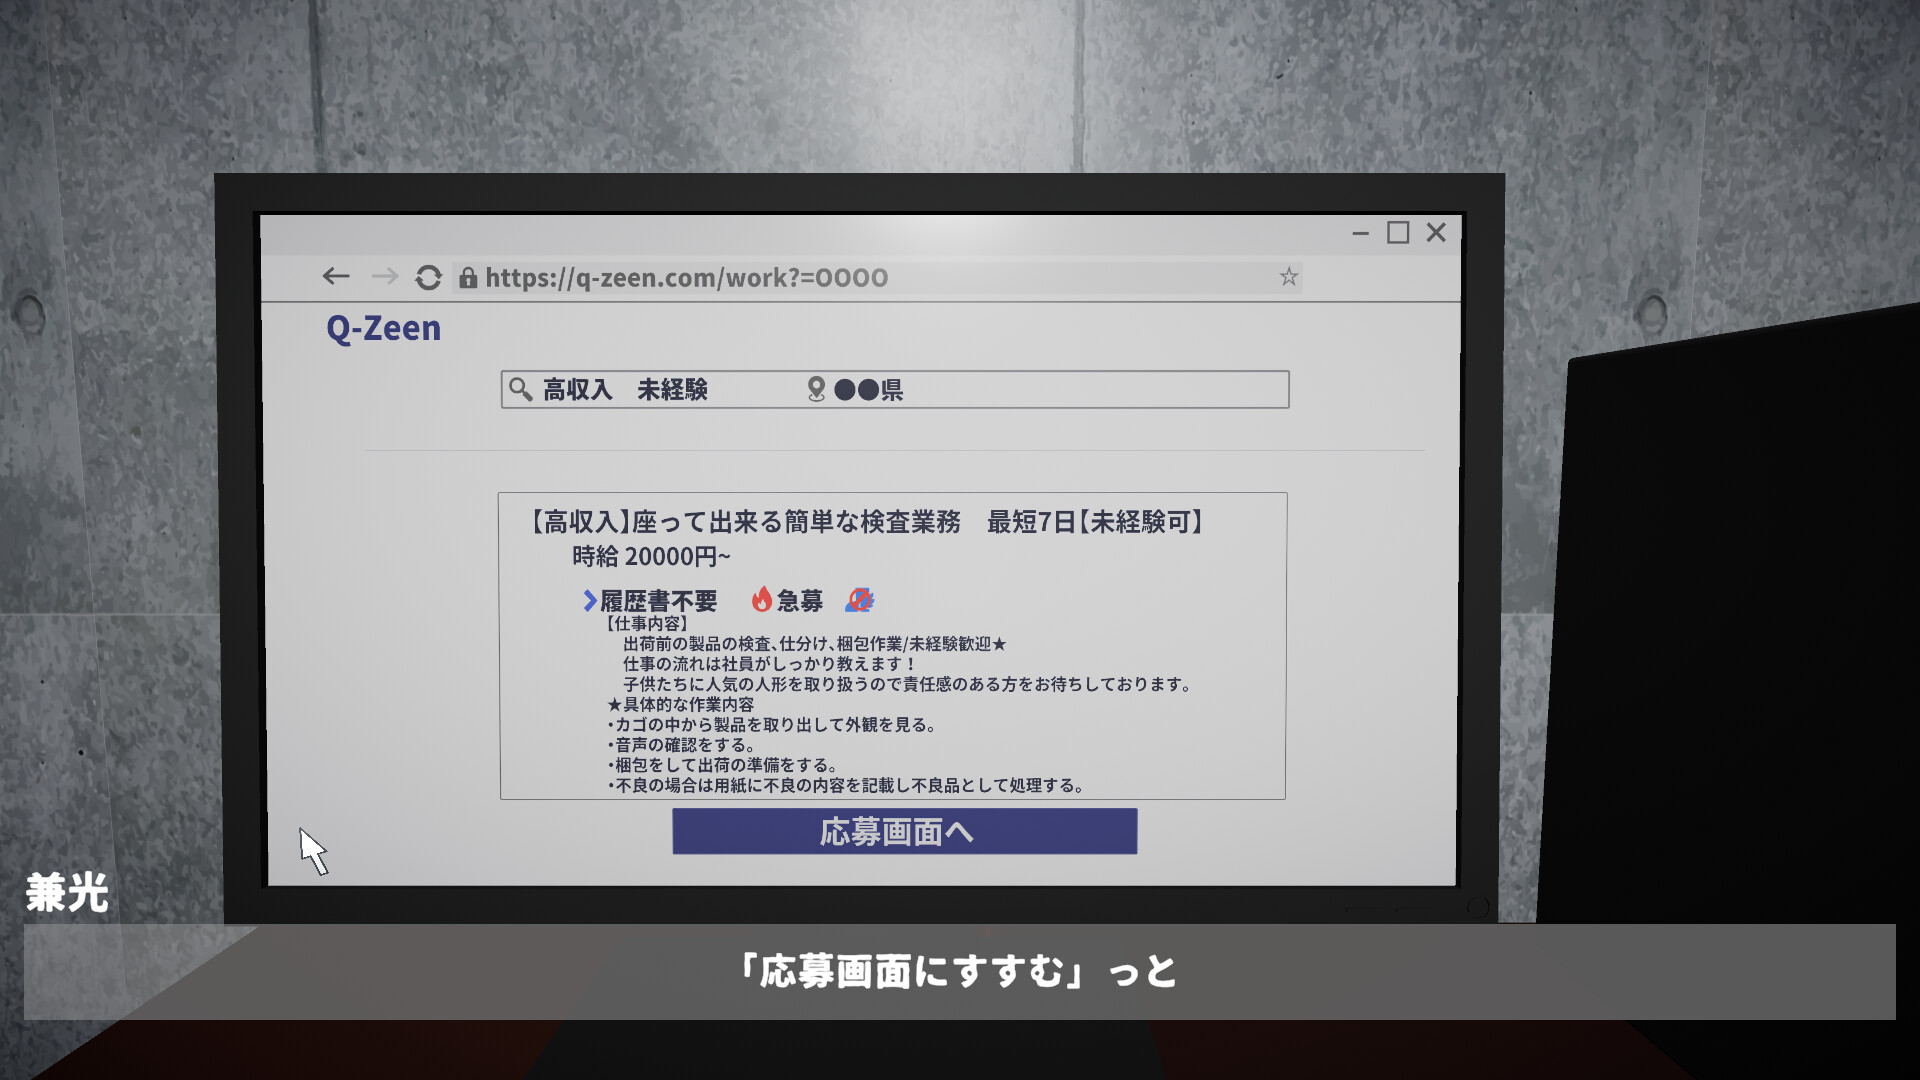Click the location pin icon in search bar

(x=816, y=389)
